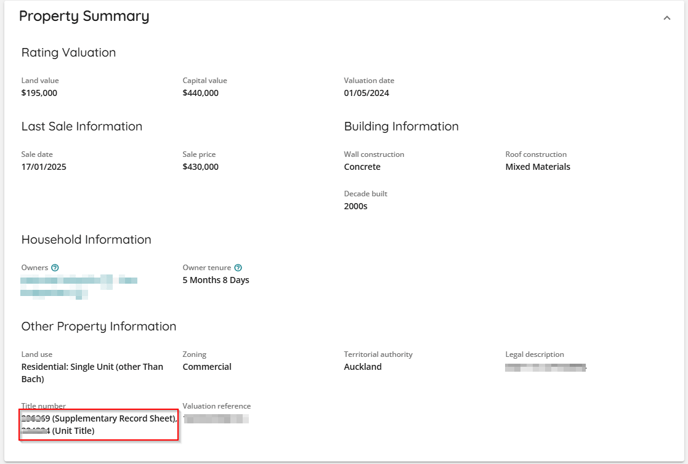This screenshot has height=464, width=688.
Task: Click the Legal description label
Action: coord(534,354)
